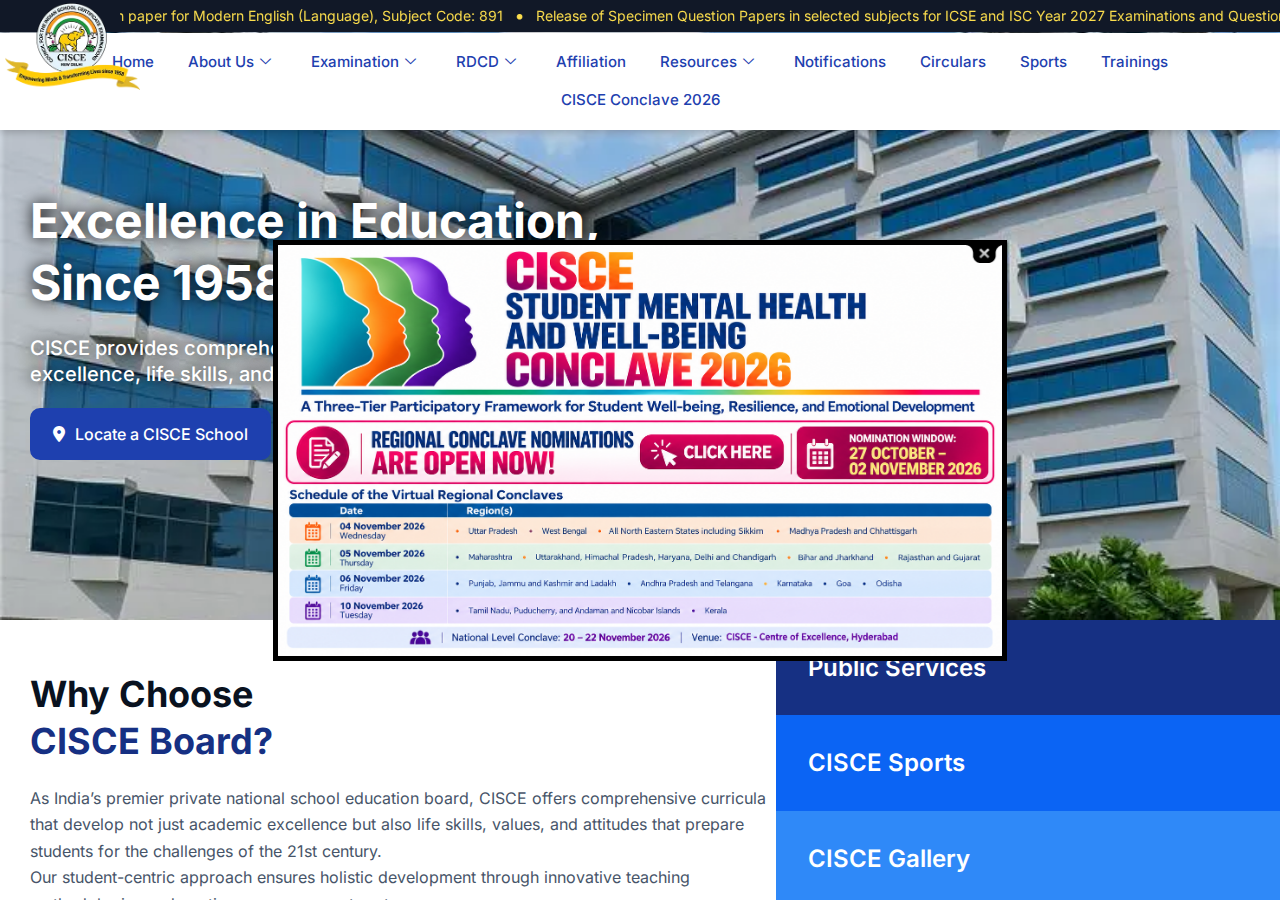
Task: Go to the Home menu item
Action: click(x=133, y=62)
